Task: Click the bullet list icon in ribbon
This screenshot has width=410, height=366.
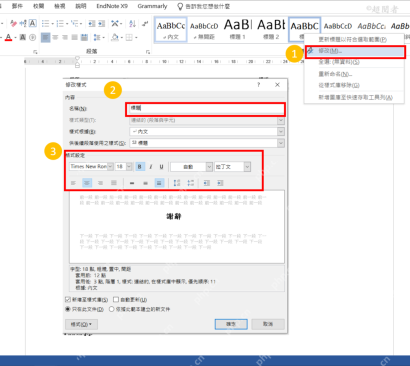Action: 45,23
